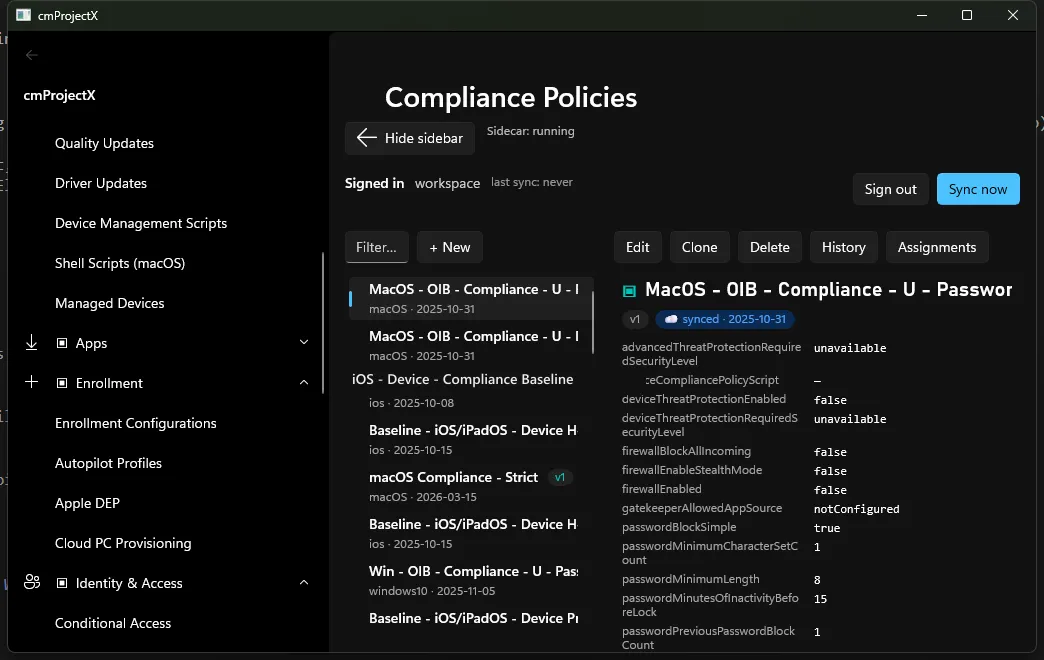This screenshot has width=1044, height=660.
Task: Click the cmProjectX app icon in the title bar
Action: pyautogui.click(x=23, y=15)
